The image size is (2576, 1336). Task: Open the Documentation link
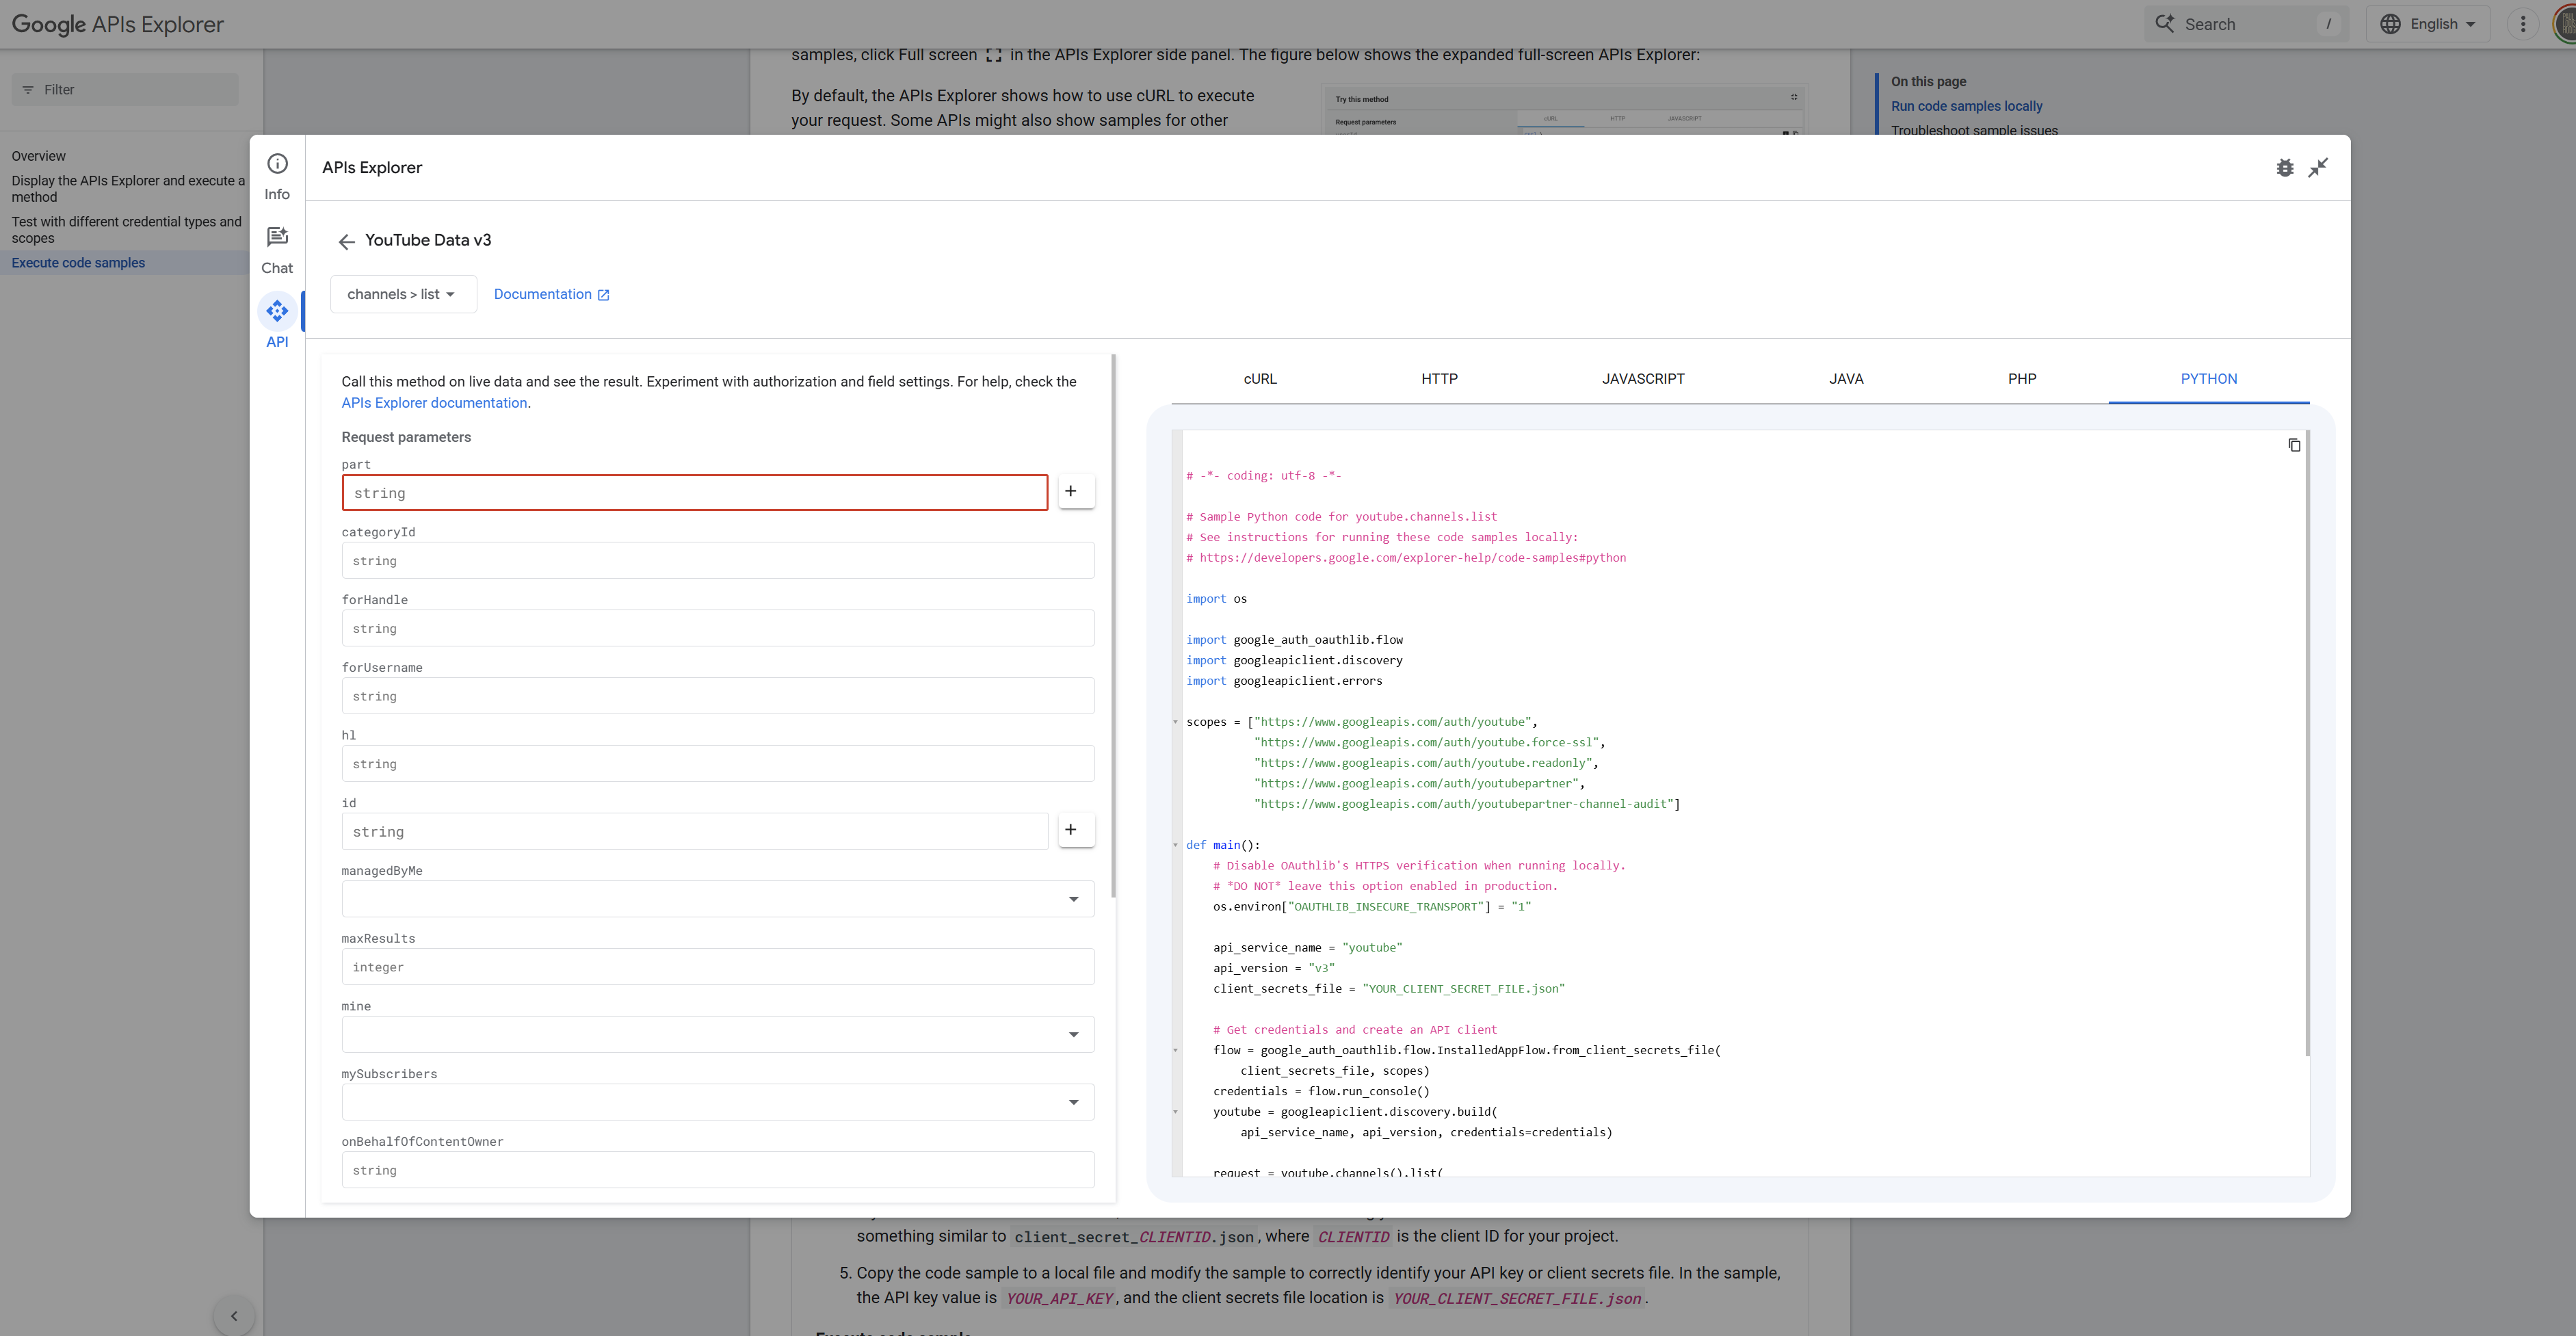[551, 294]
